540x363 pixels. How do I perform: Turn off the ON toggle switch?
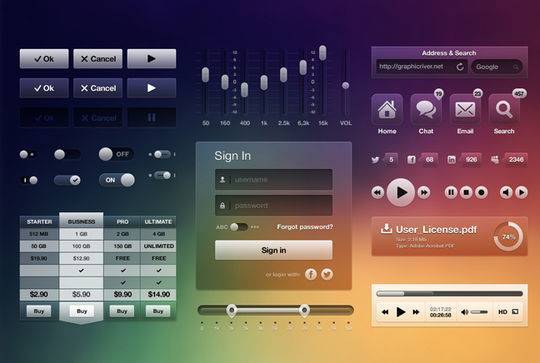click(117, 180)
